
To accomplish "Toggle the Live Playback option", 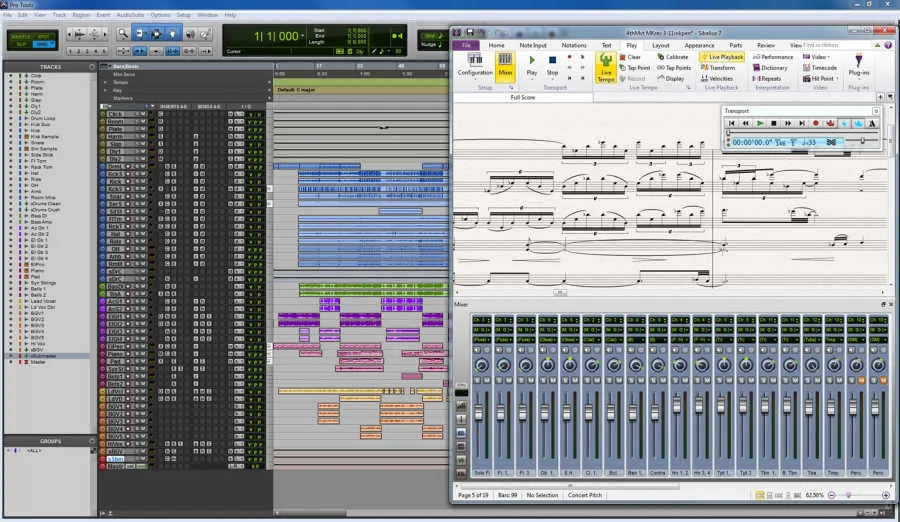I will pyautogui.click(x=720, y=57).
